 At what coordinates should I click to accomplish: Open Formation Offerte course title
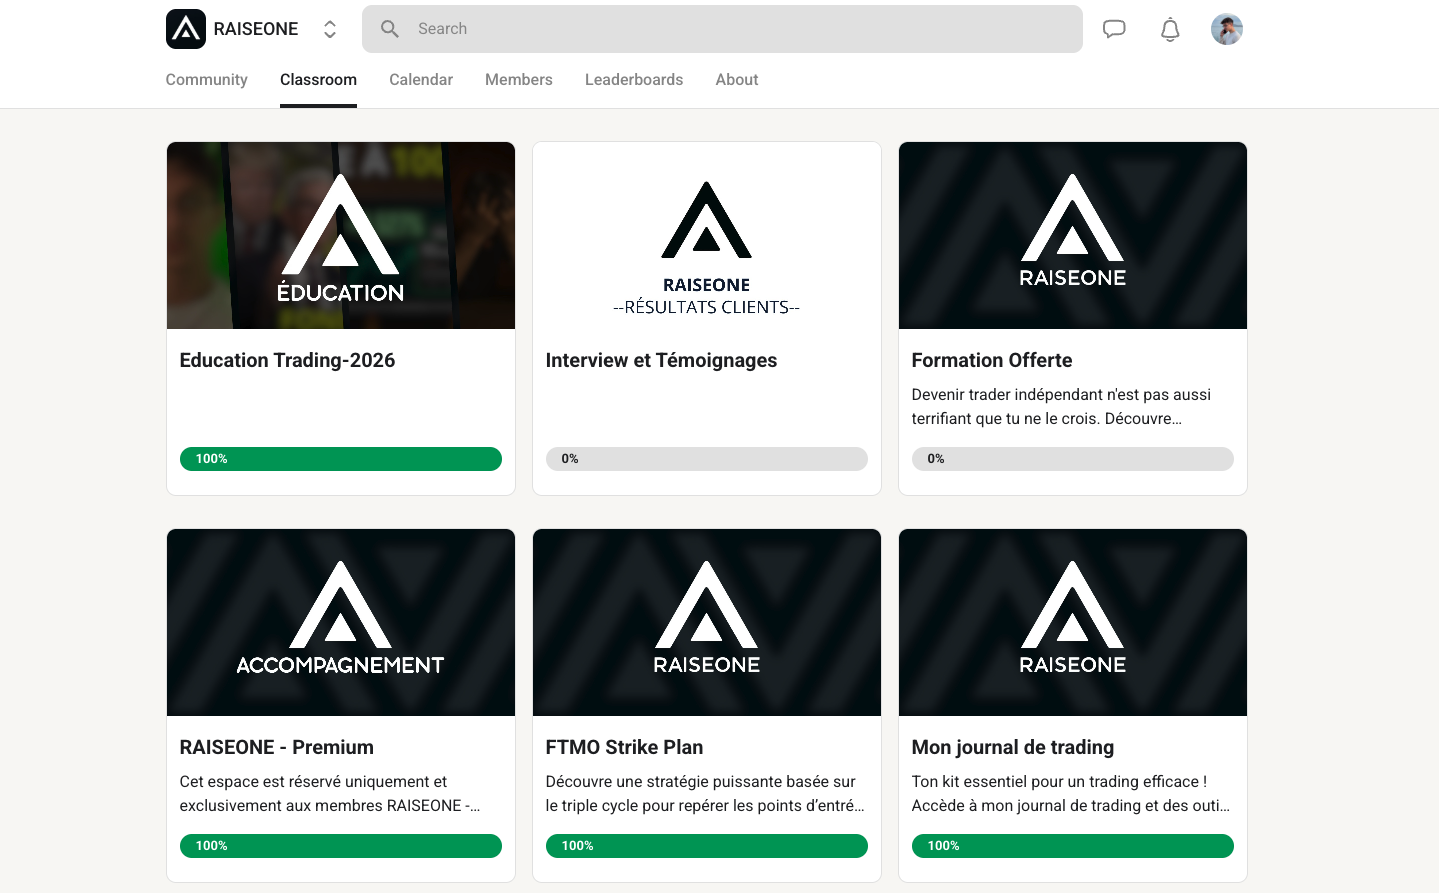click(992, 360)
